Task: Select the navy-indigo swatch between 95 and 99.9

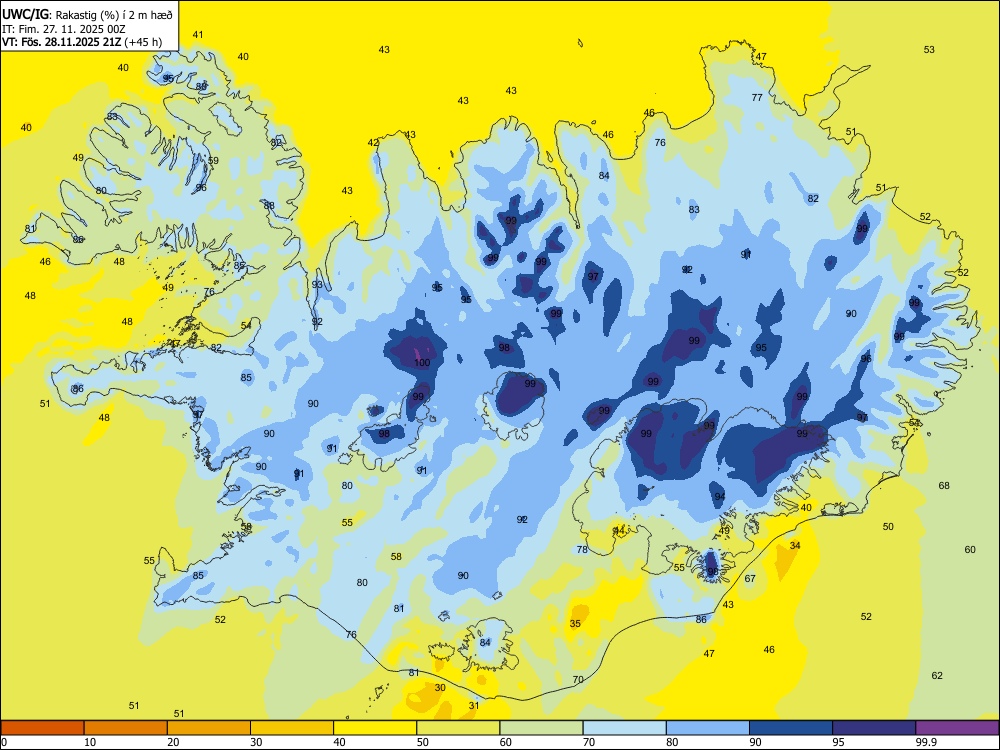Action: [874, 728]
